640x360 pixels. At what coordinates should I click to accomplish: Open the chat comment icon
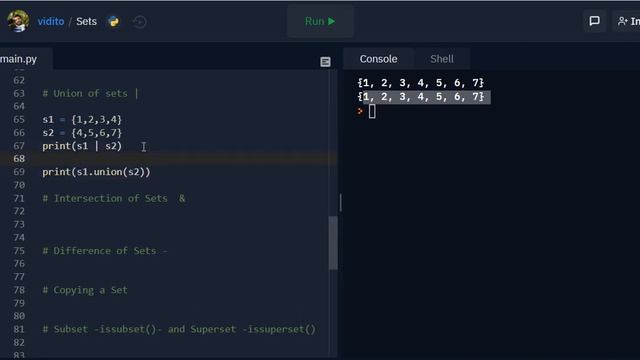[594, 21]
